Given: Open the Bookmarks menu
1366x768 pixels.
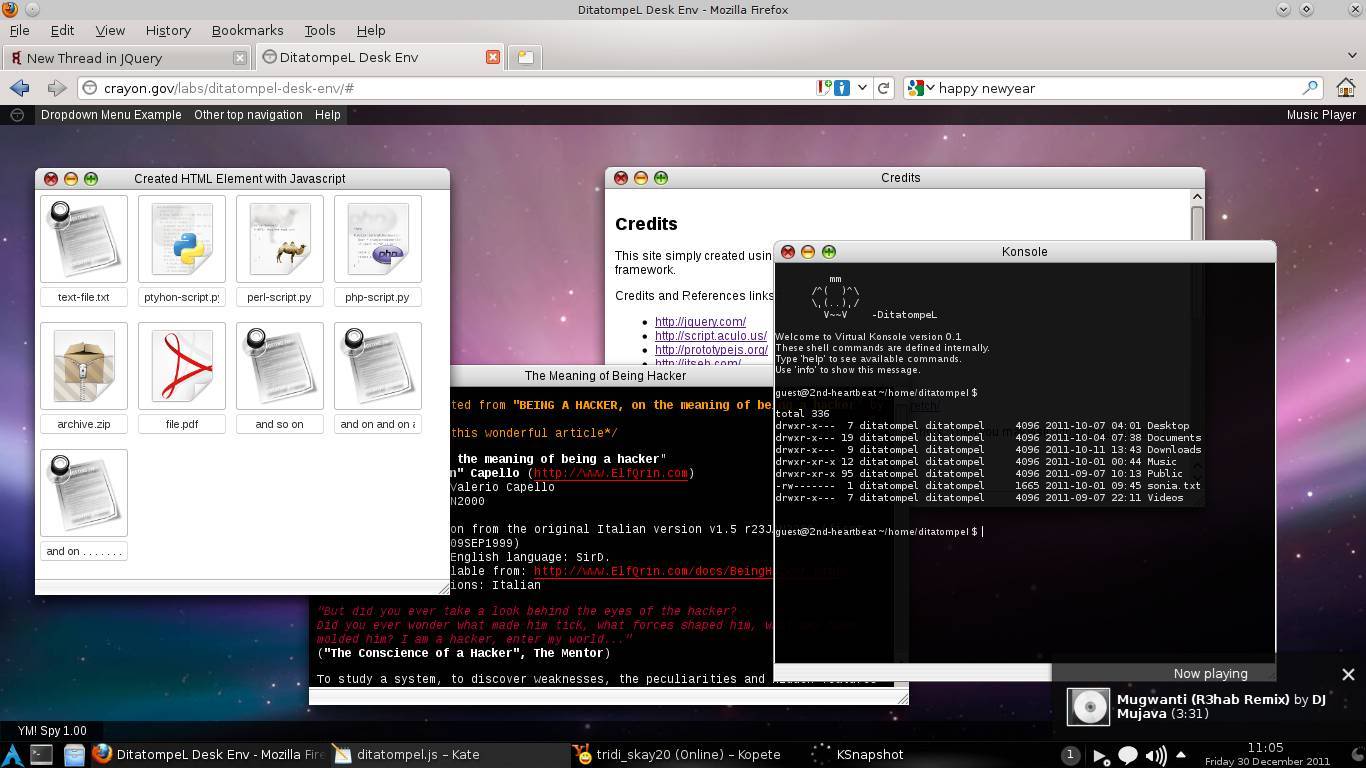Looking at the screenshot, I should point(247,30).
